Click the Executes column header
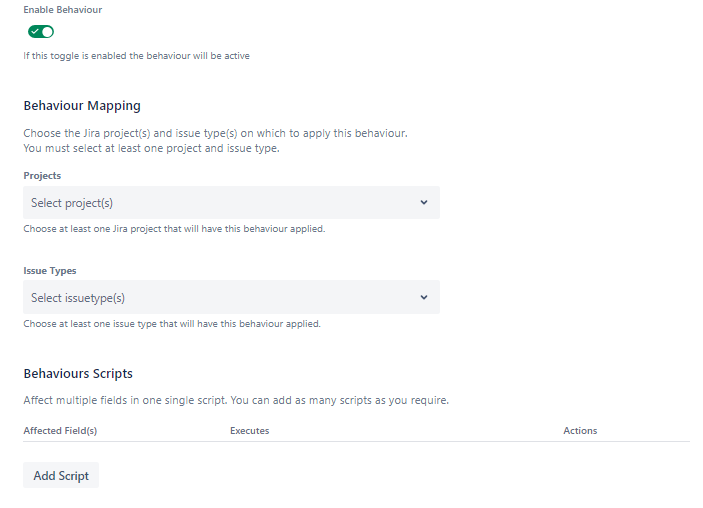 pyautogui.click(x=249, y=431)
